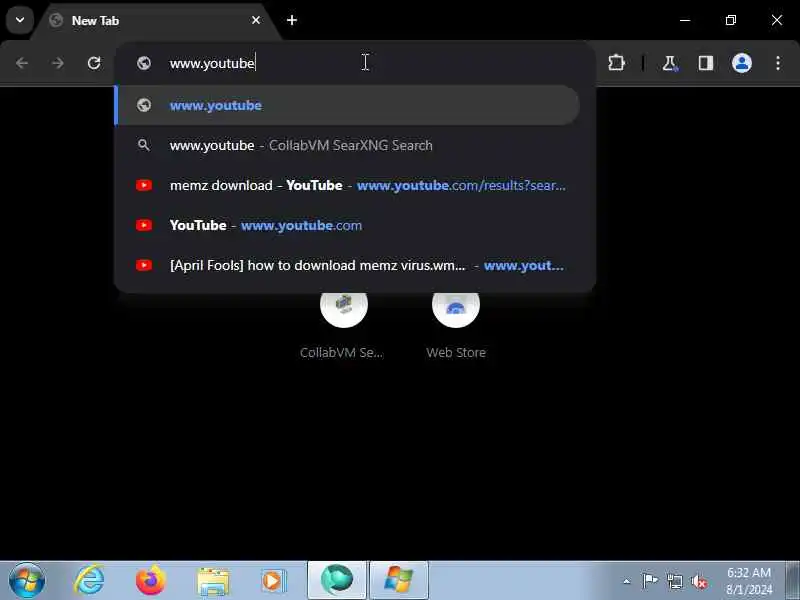Screen dimensions: 800x600
Task: Toggle the side panel icon
Action: [706, 63]
